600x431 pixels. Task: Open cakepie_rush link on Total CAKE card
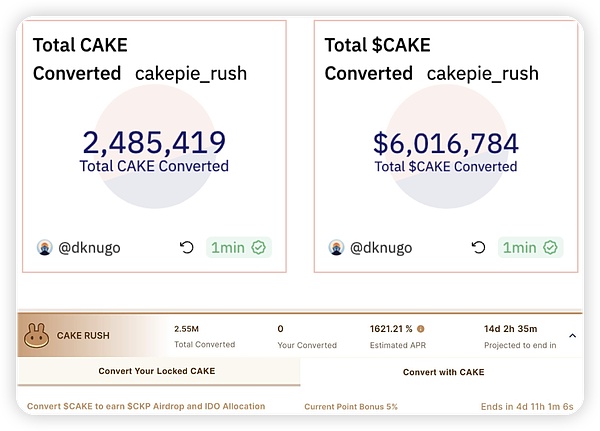tap(190, 74)
